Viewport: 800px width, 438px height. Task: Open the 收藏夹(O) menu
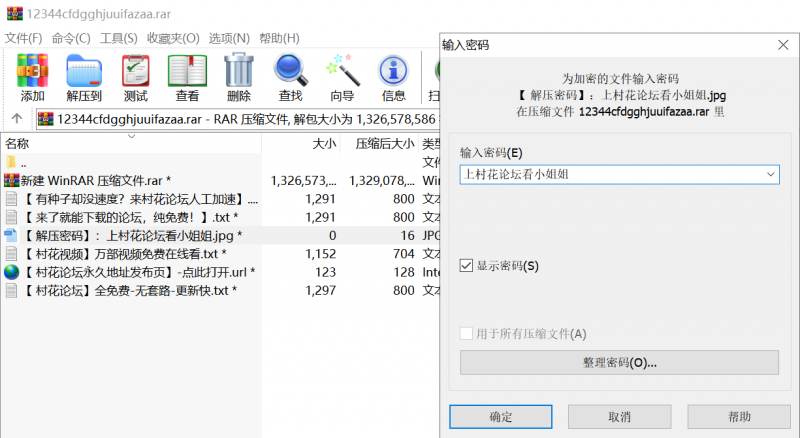point(172,38)
